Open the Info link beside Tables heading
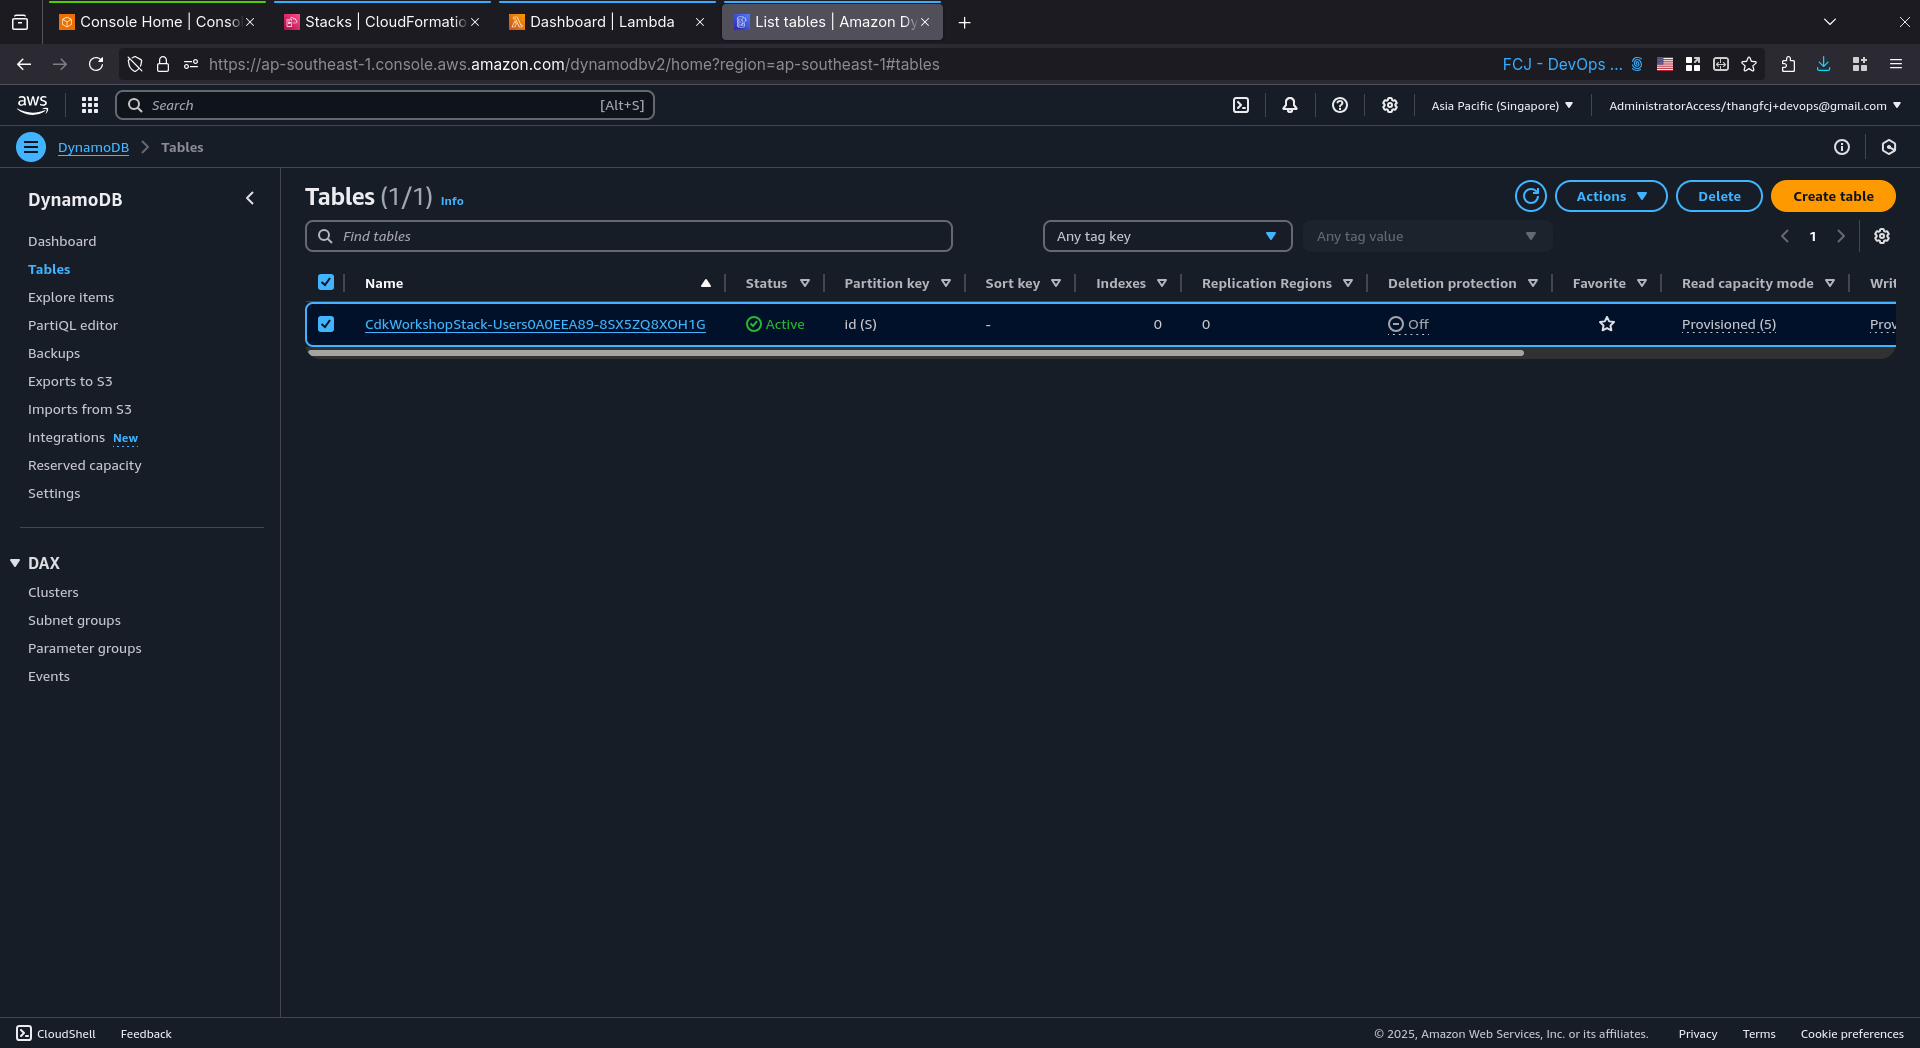Image resolution: width=1920 pixels, height=1048 pixels. 452,201
